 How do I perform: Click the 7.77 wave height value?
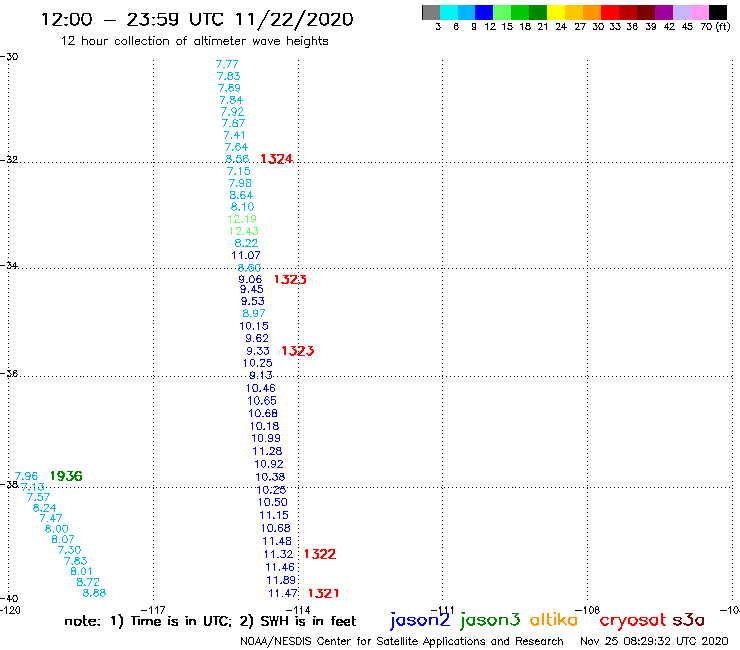[227, 64]
